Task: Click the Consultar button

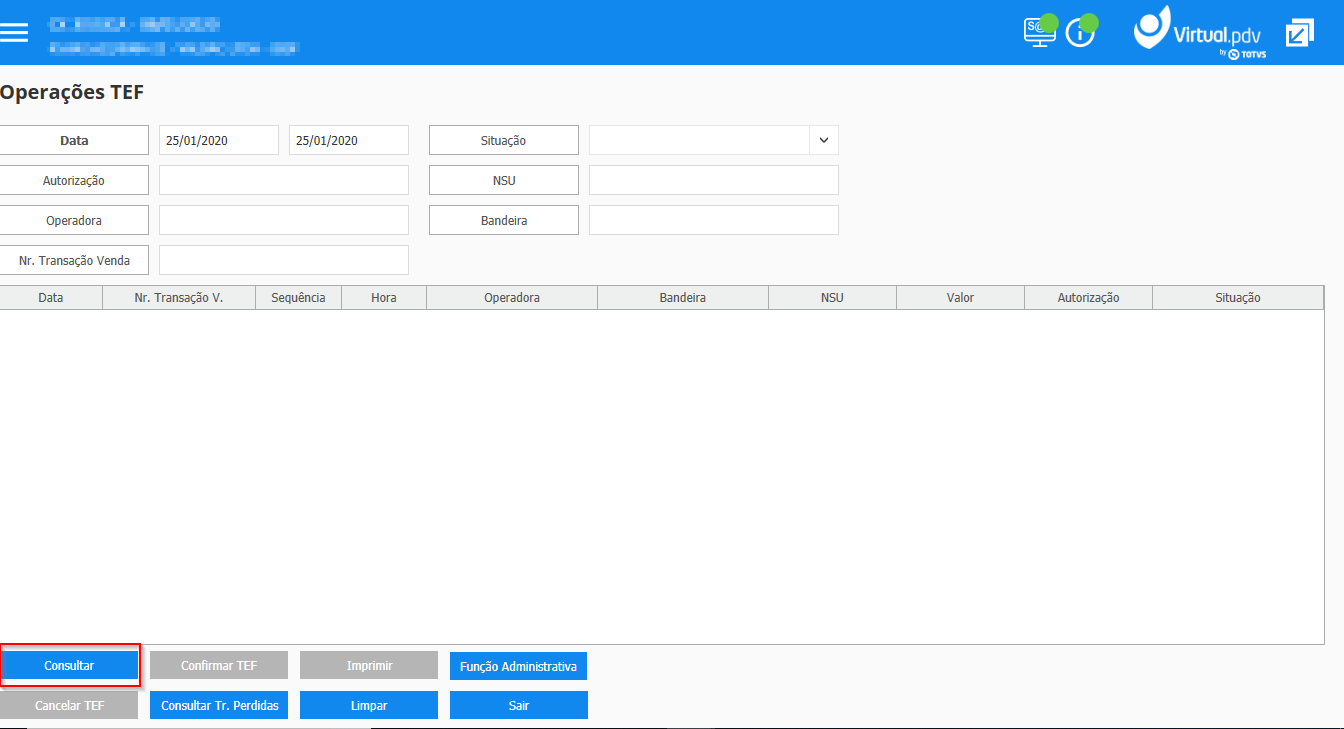Action: 69,666
